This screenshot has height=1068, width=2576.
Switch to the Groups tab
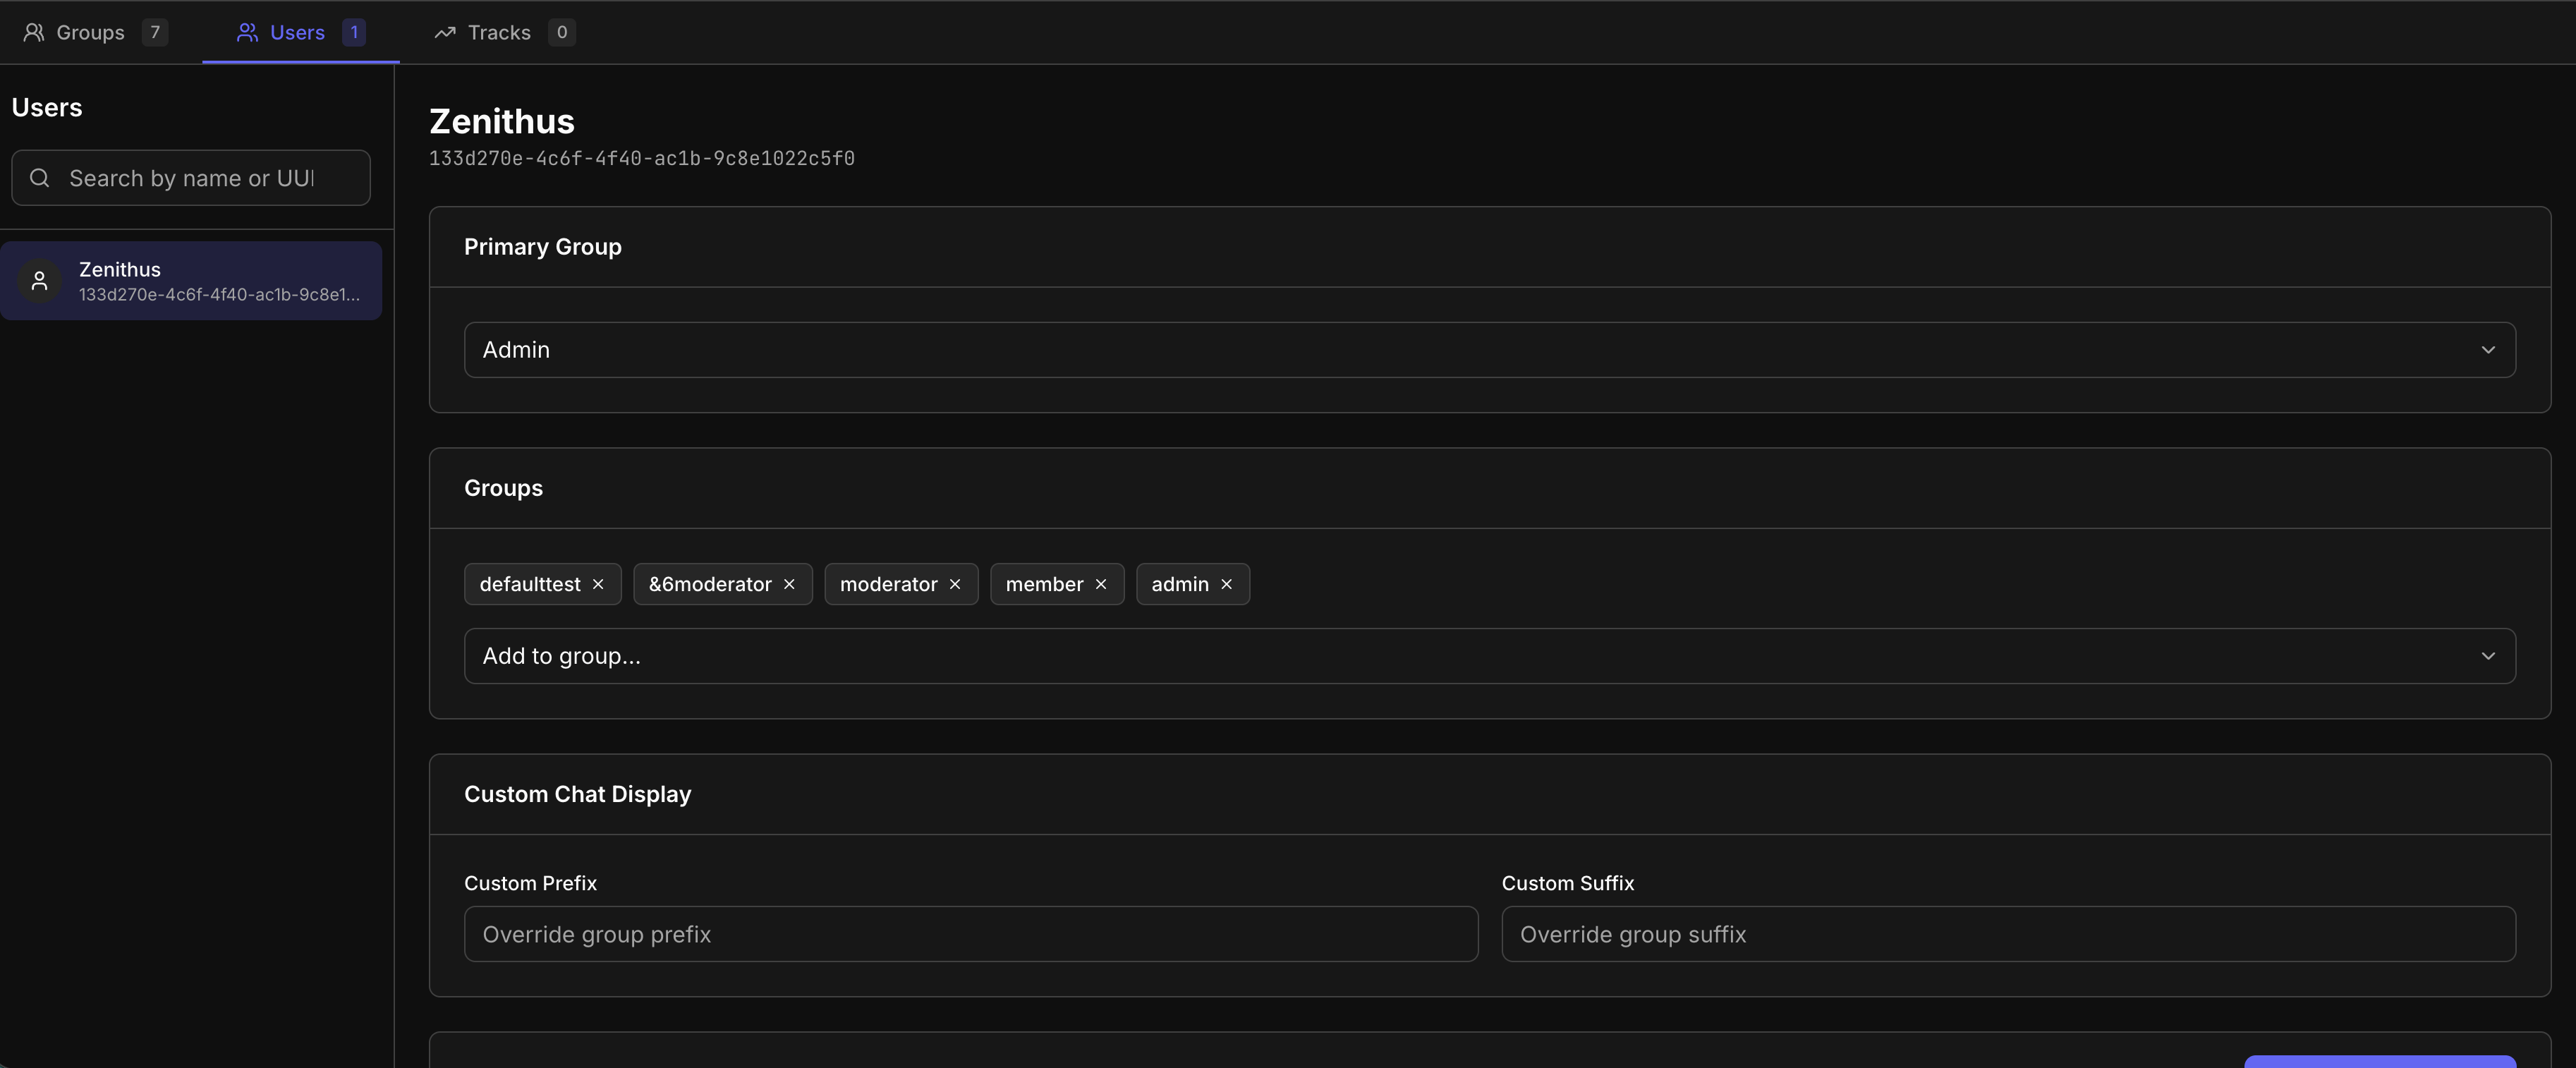tap(92, 33)
